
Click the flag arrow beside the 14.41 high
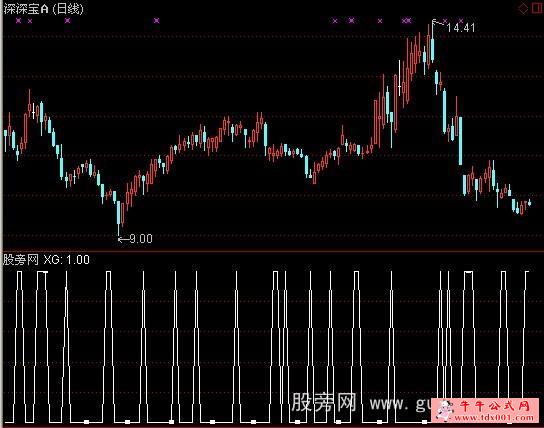tap(438, 23)
